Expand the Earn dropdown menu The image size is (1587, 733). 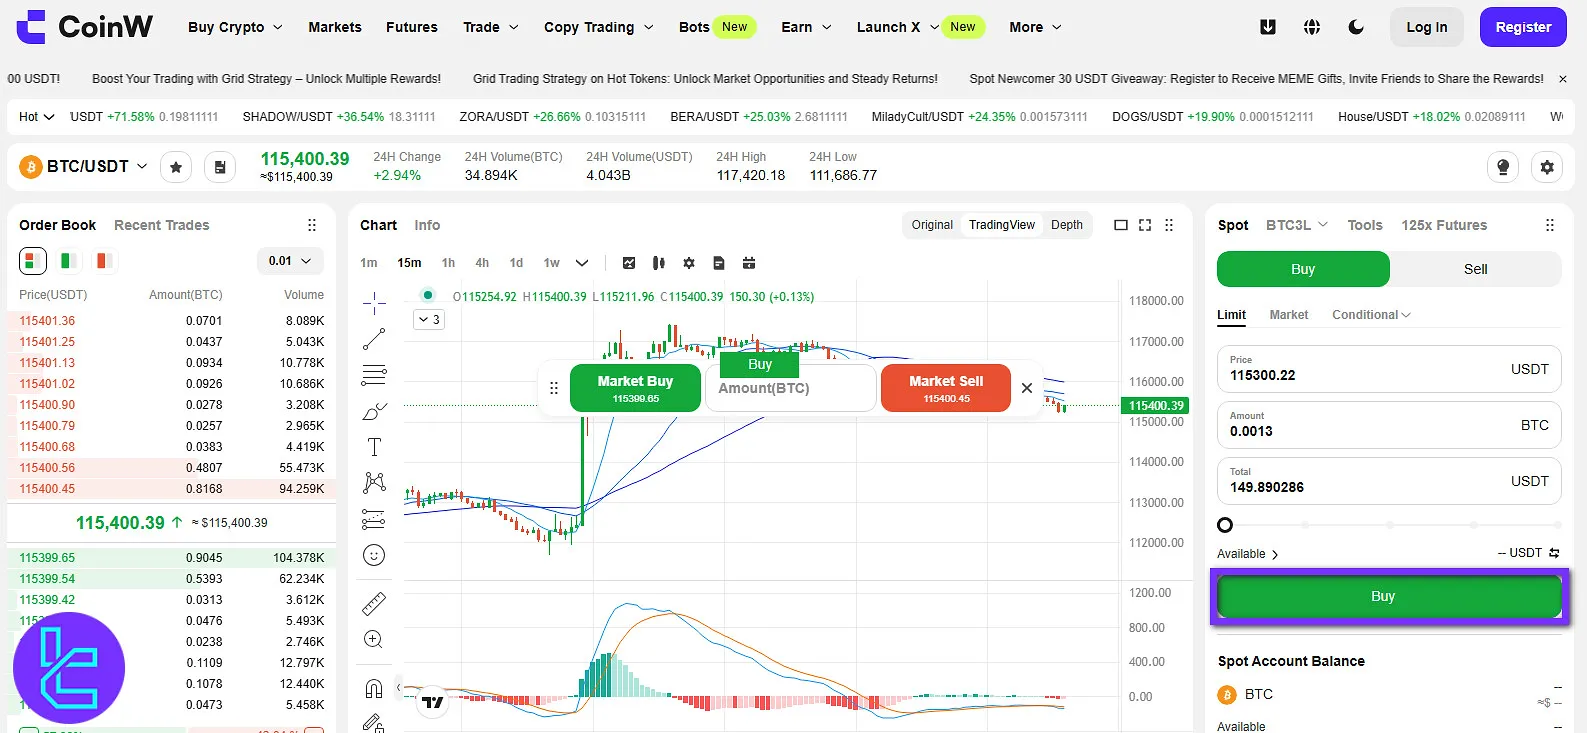[x=806, y=27]
